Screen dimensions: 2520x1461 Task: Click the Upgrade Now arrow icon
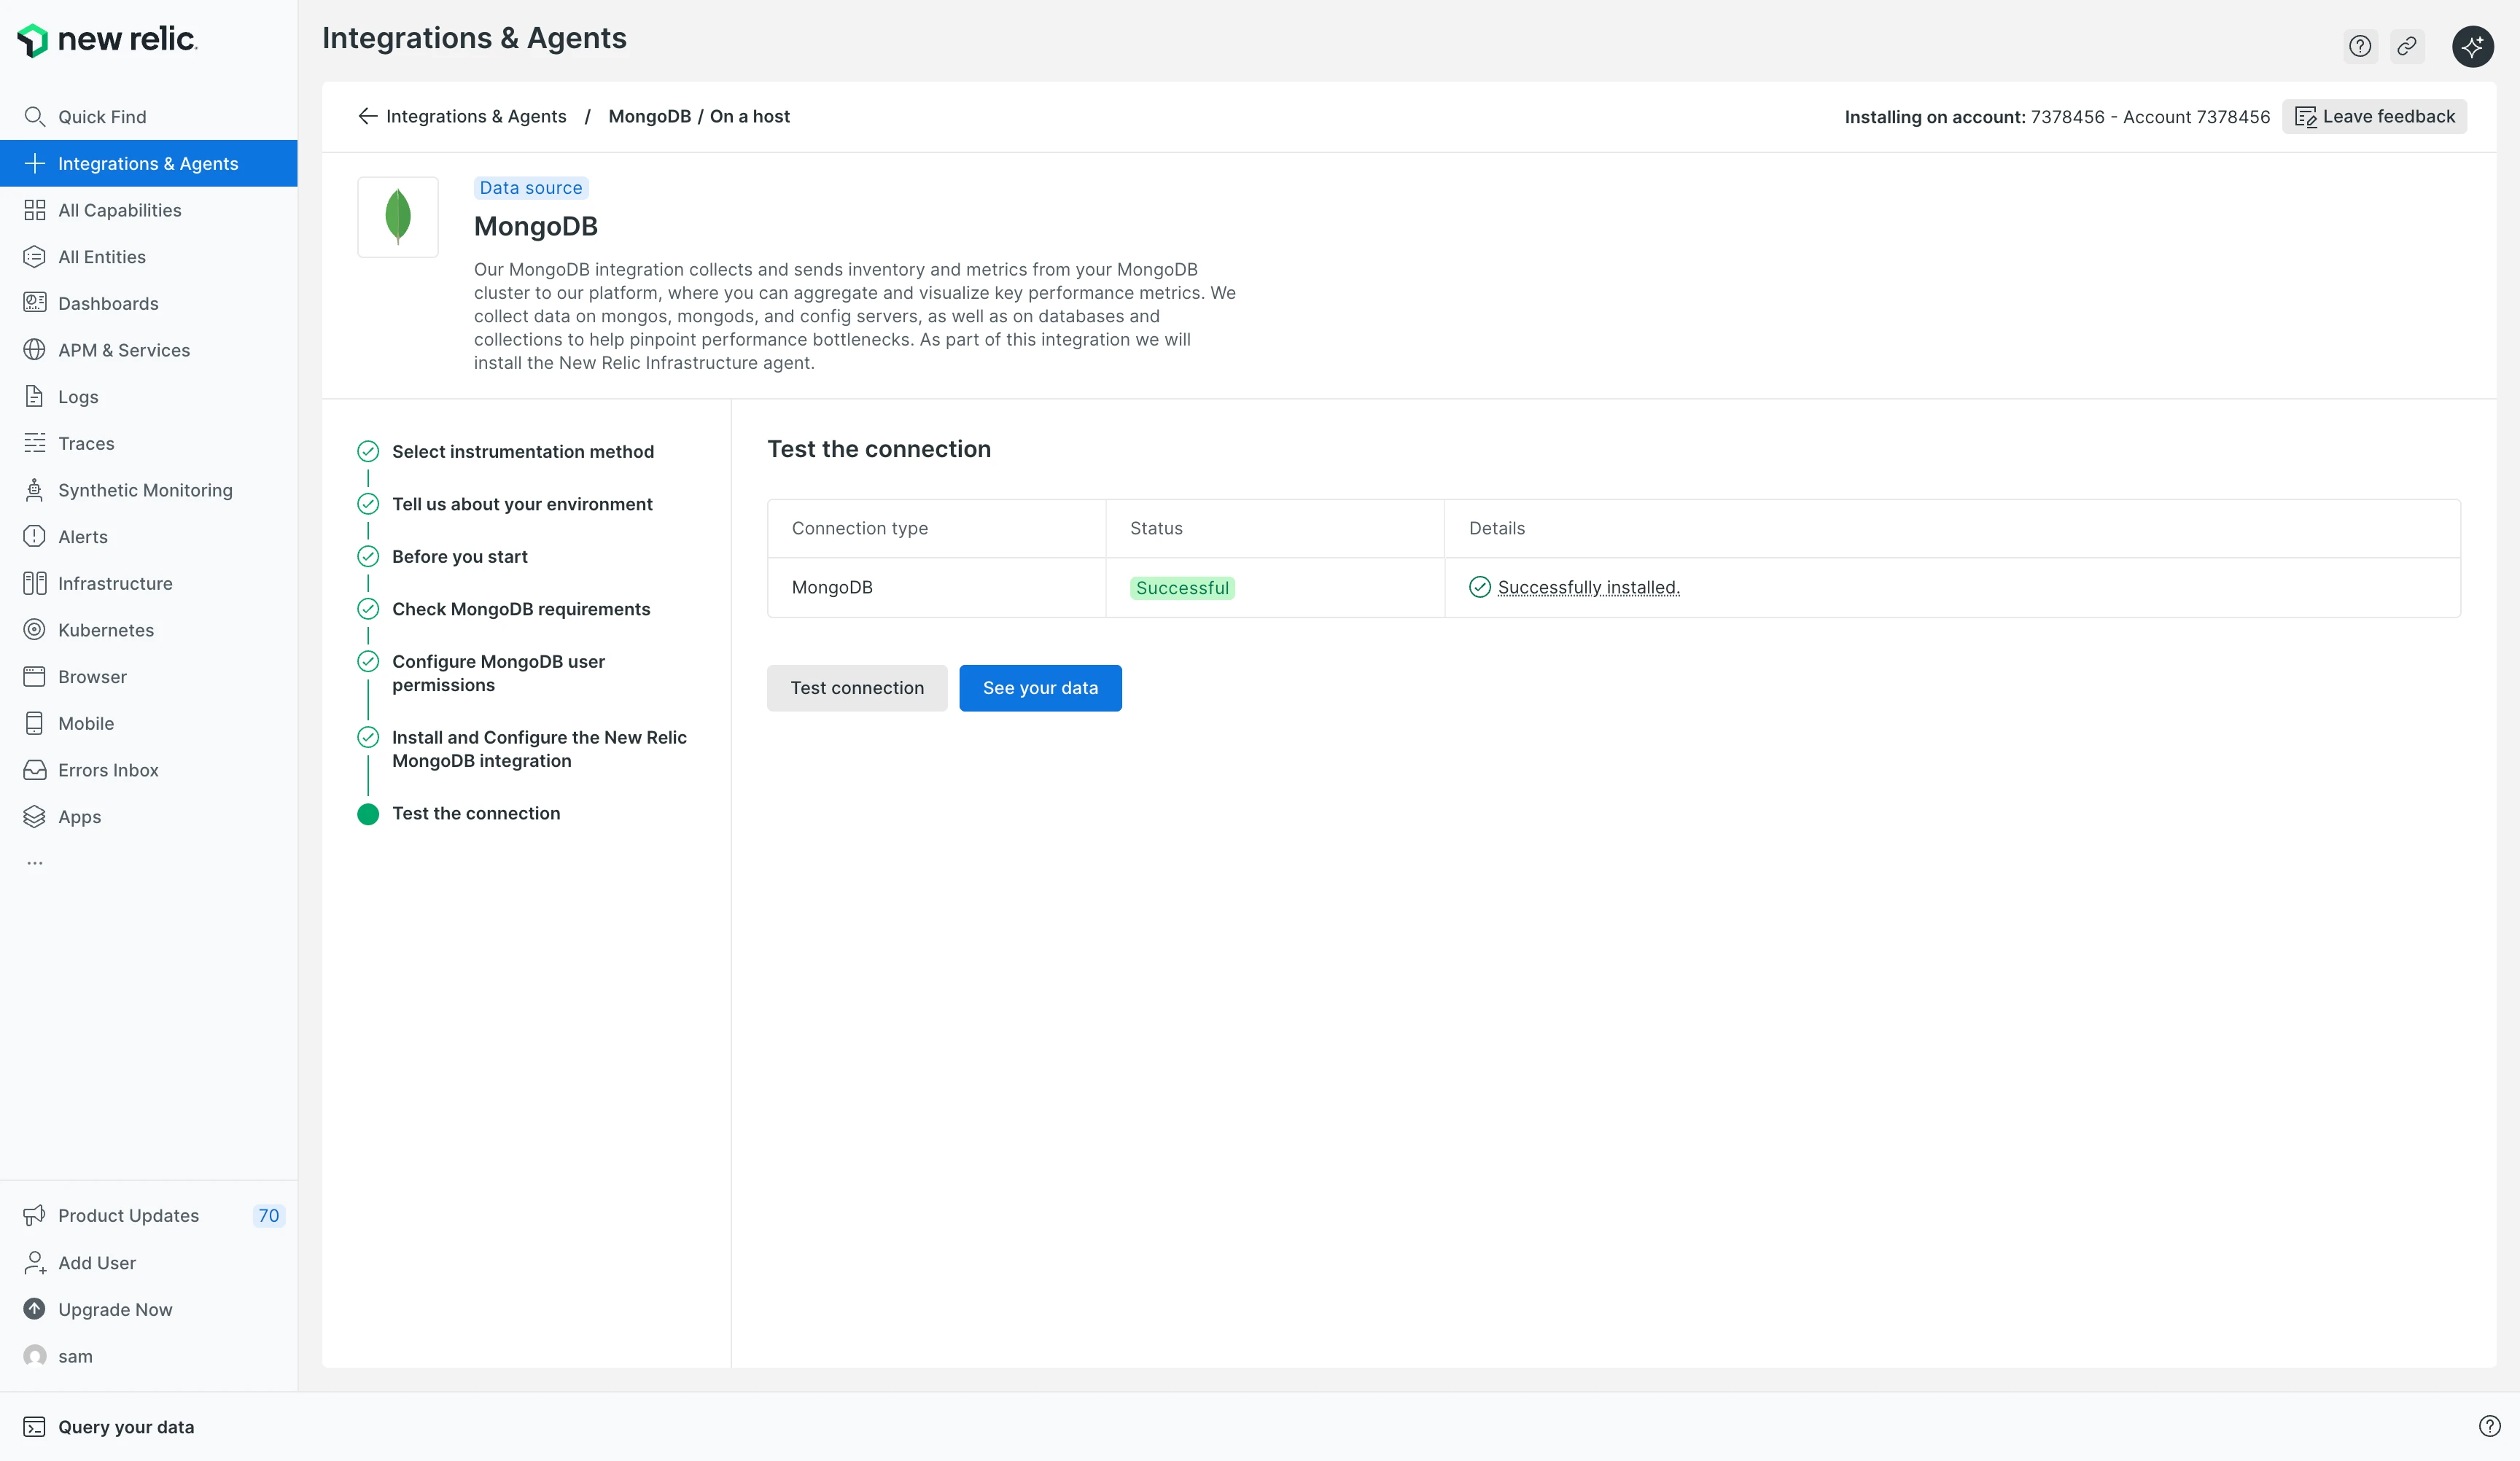click(x=34, y=1309)
